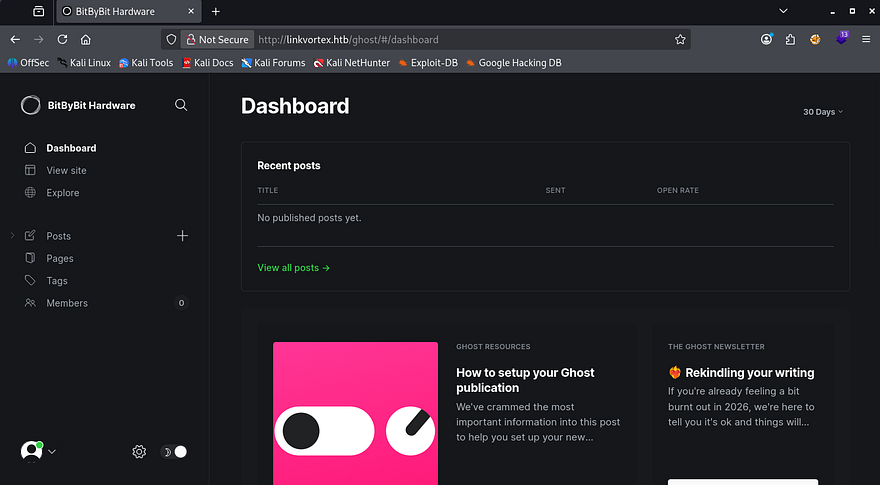Screen dimensions: 880x485
Task: Go to Members in the sidebar
Action: click(x=67, y=303)
